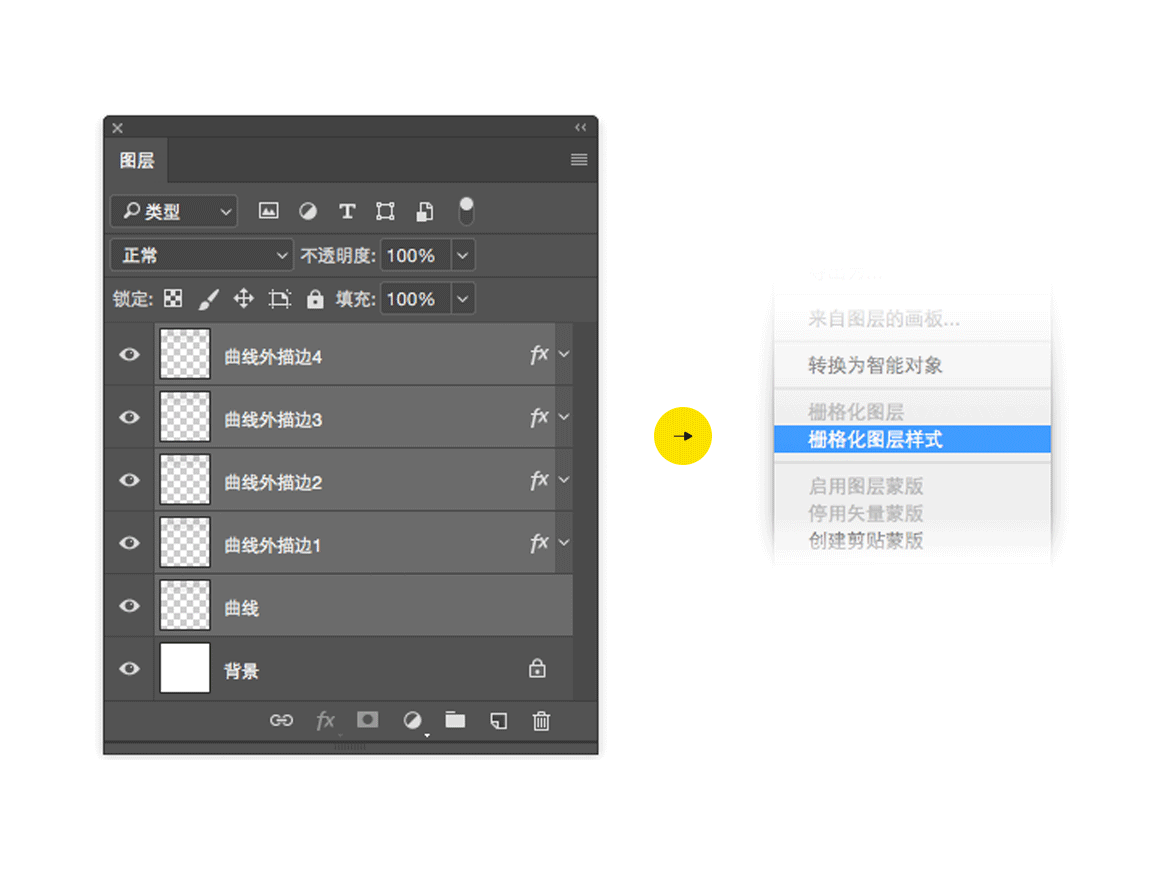This screenshot has width=1152, height=872.
Task: Click the prevent artboard auto-nesting lock icon
Action: click(279, 299)
